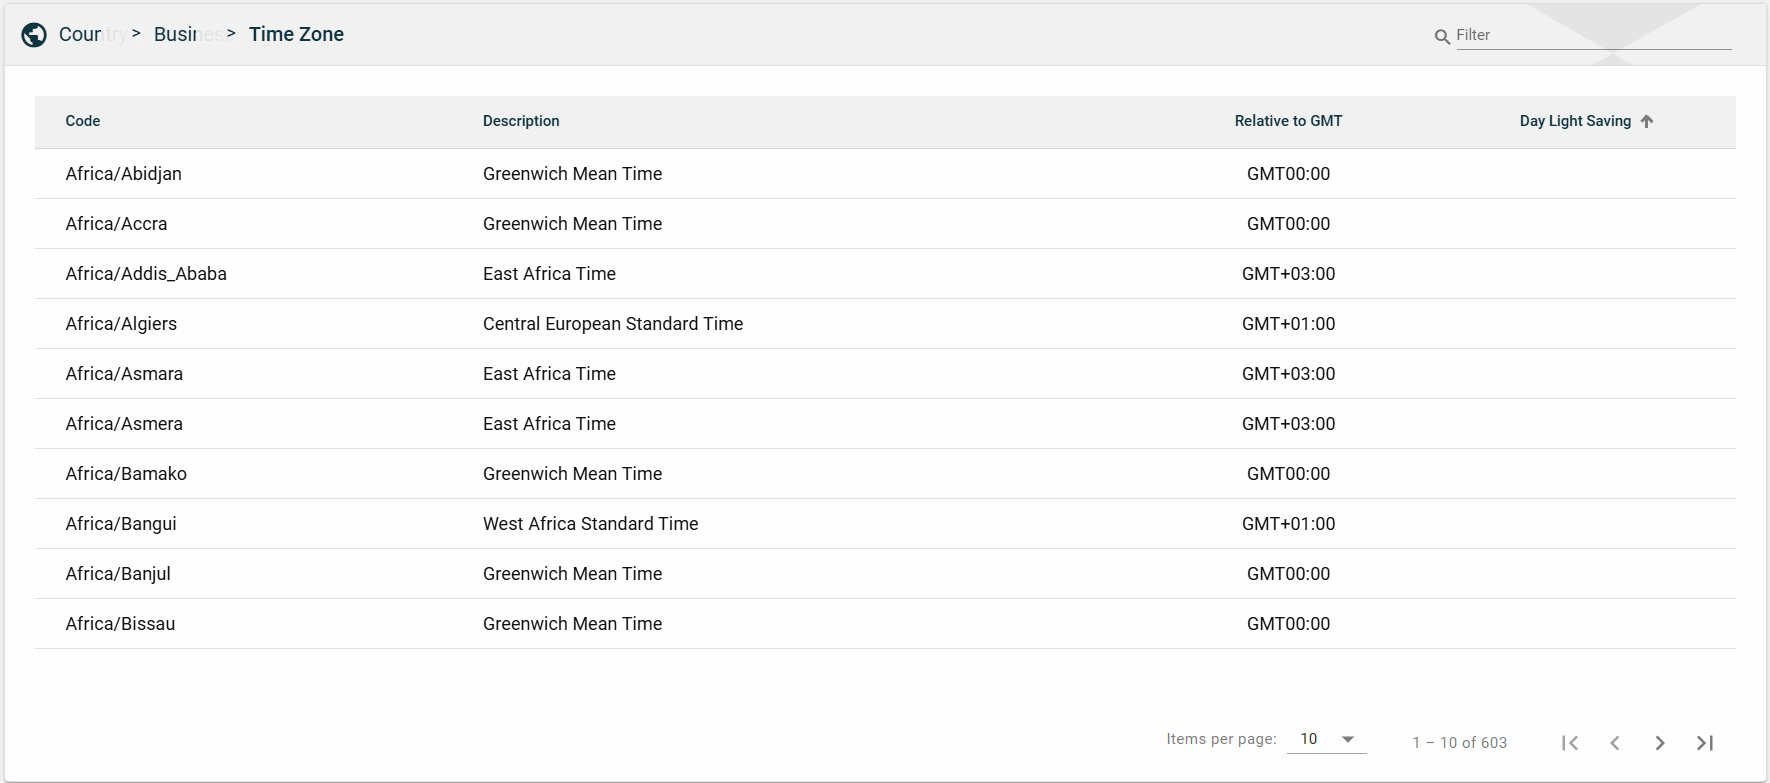The image size is (1770, 783).
Task: Sort by Day Light Saving header
Action: coord(1575,121)
